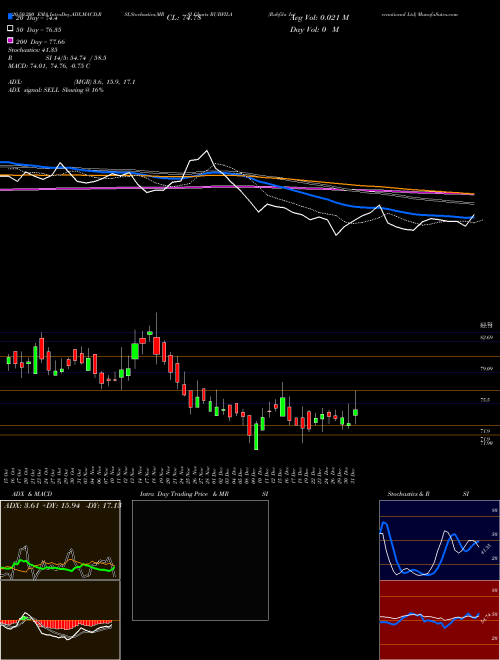Click the 'ADX: 3.61 +DY: 15.94 -DY: 17.13' header

[62, 505]
